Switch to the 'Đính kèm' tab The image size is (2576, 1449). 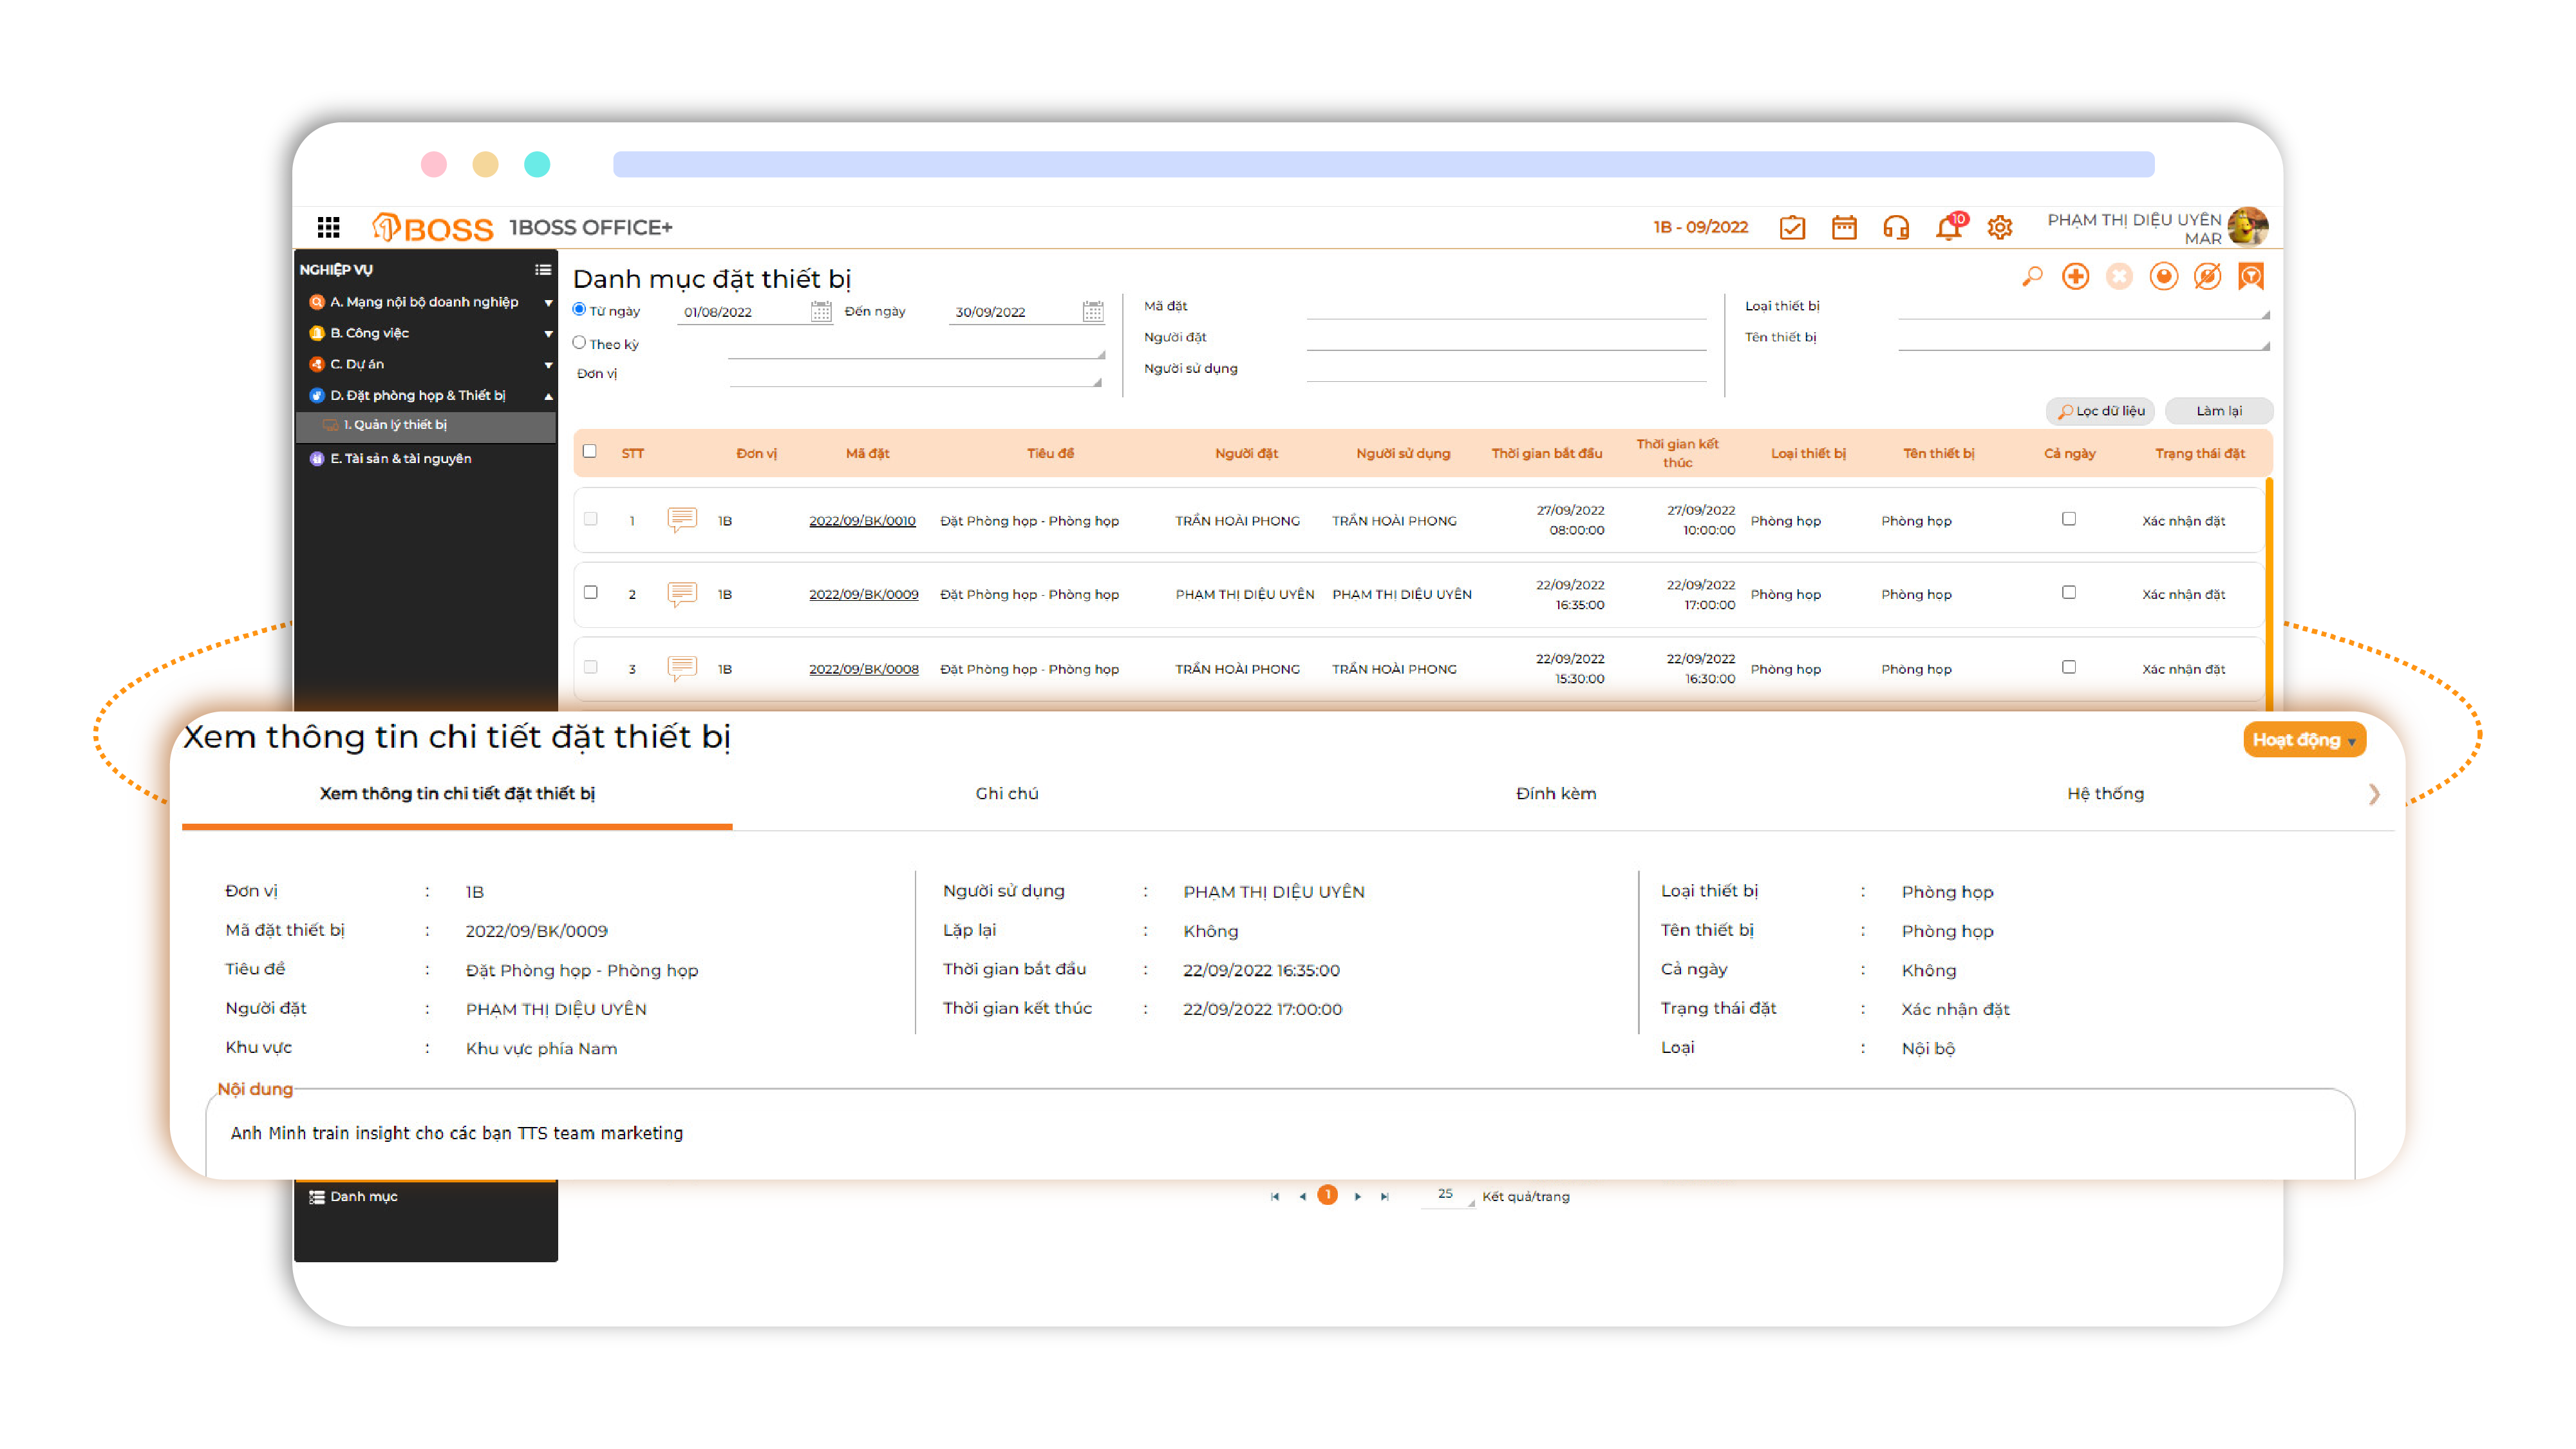(1555, 793)
